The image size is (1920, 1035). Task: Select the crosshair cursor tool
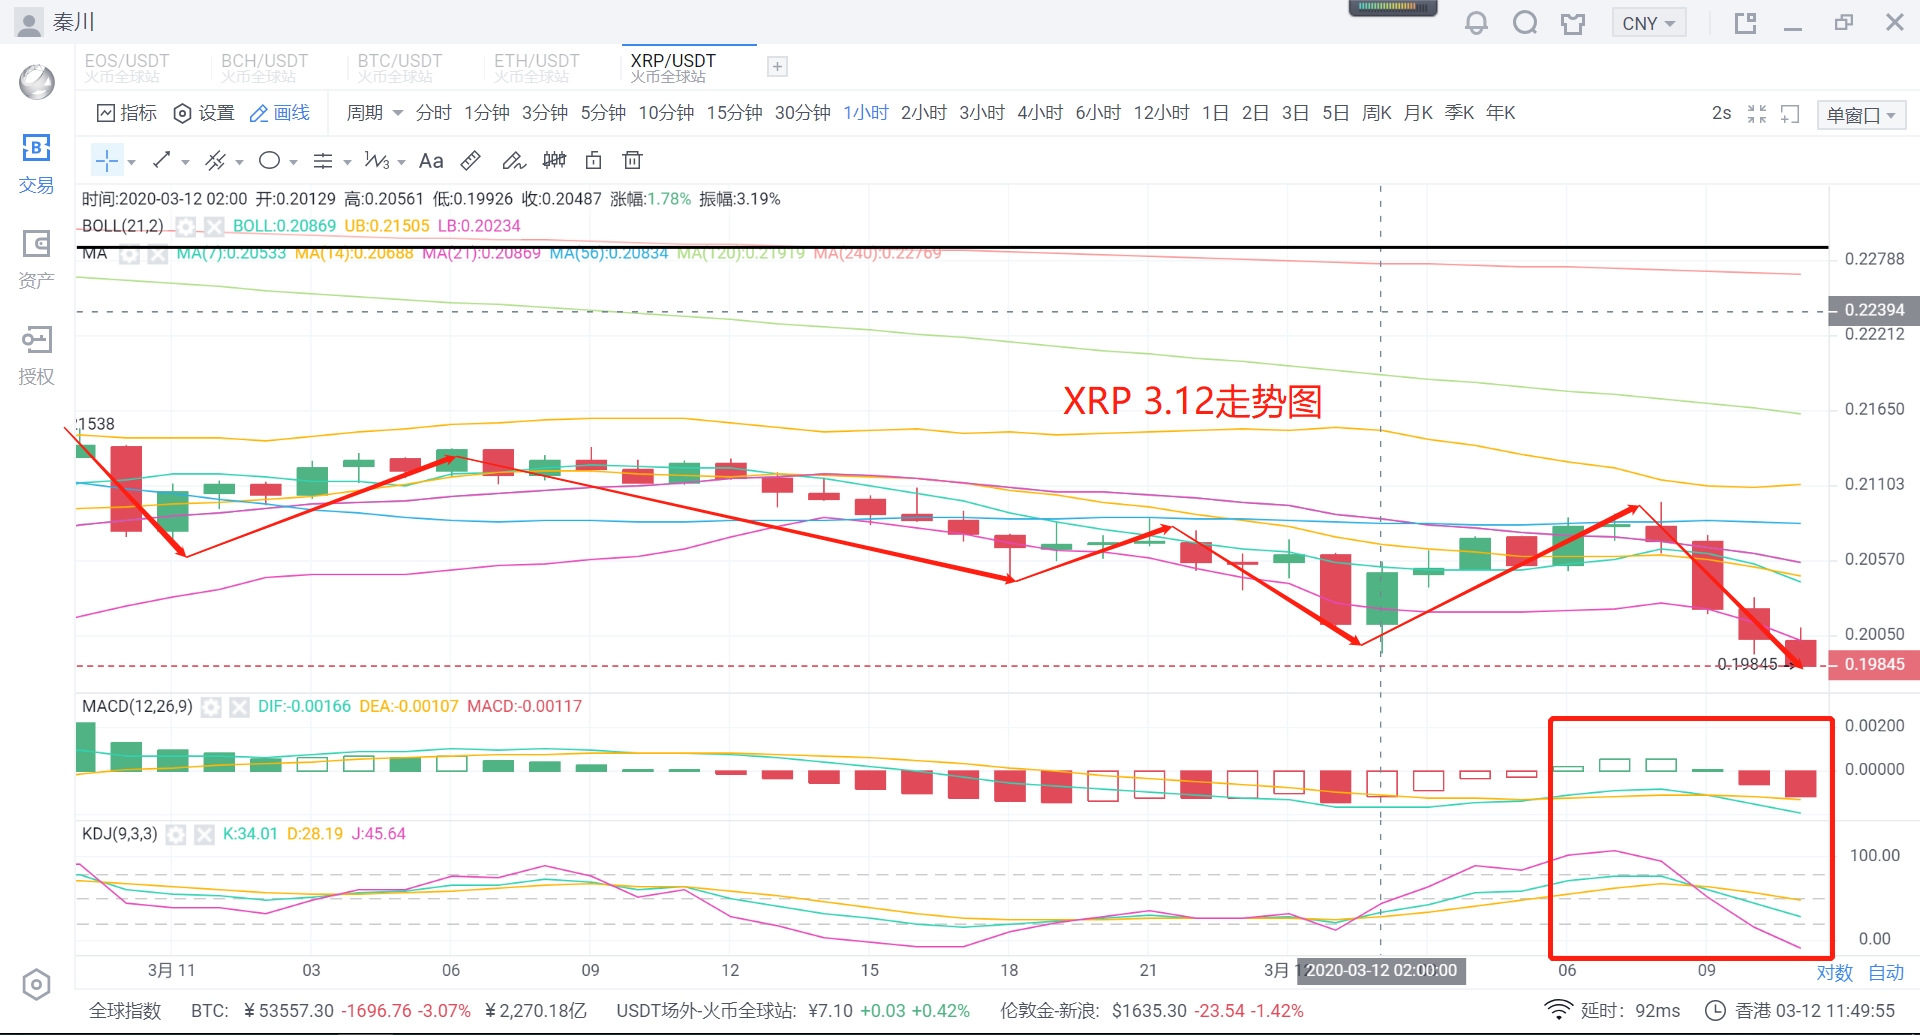106,161
